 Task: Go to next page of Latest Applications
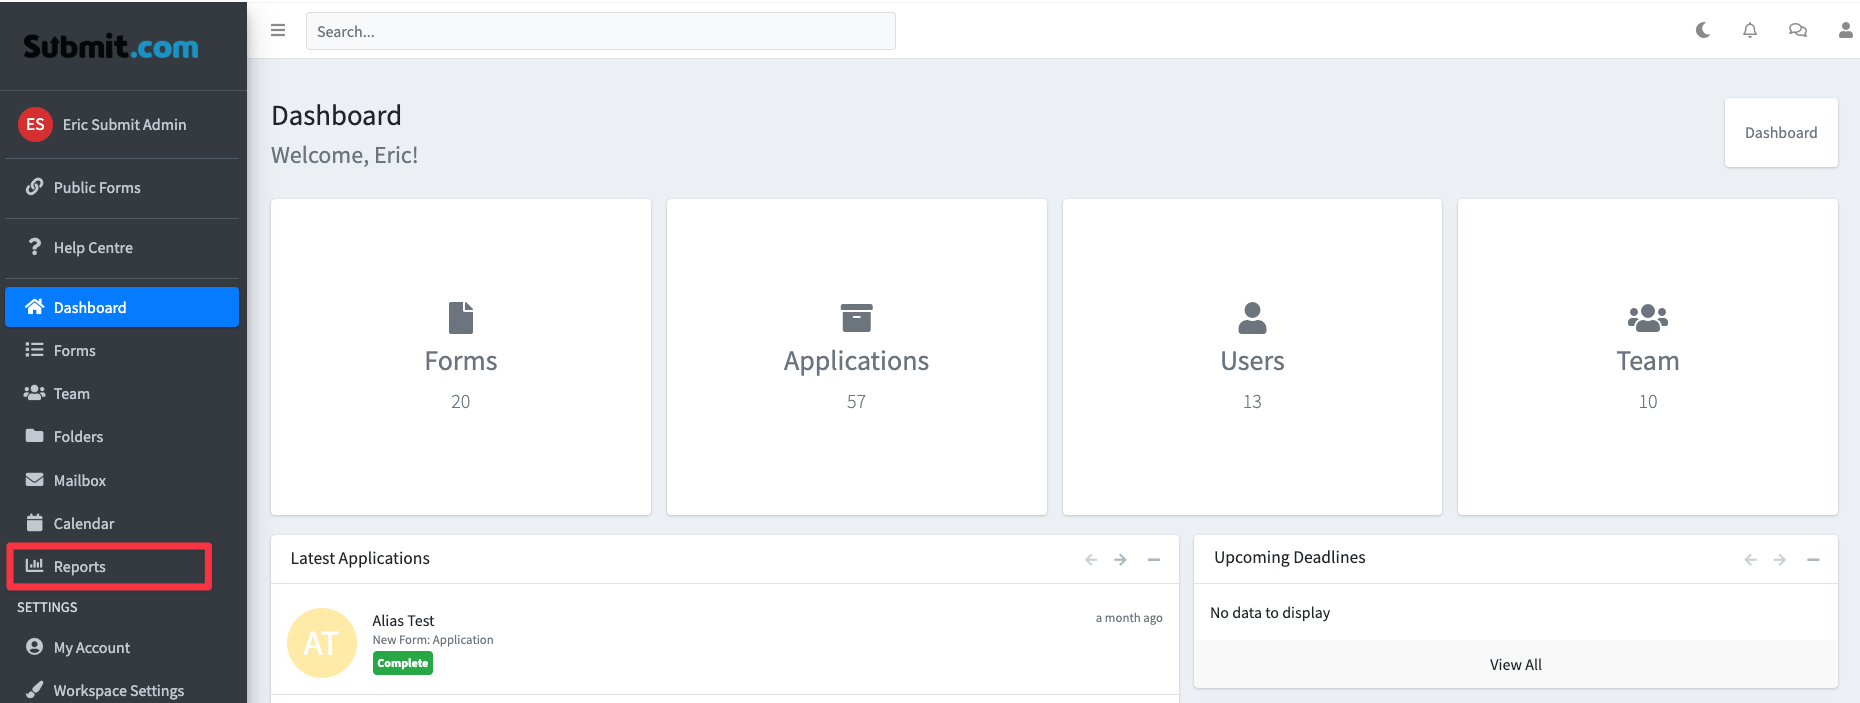(1120, 560)
